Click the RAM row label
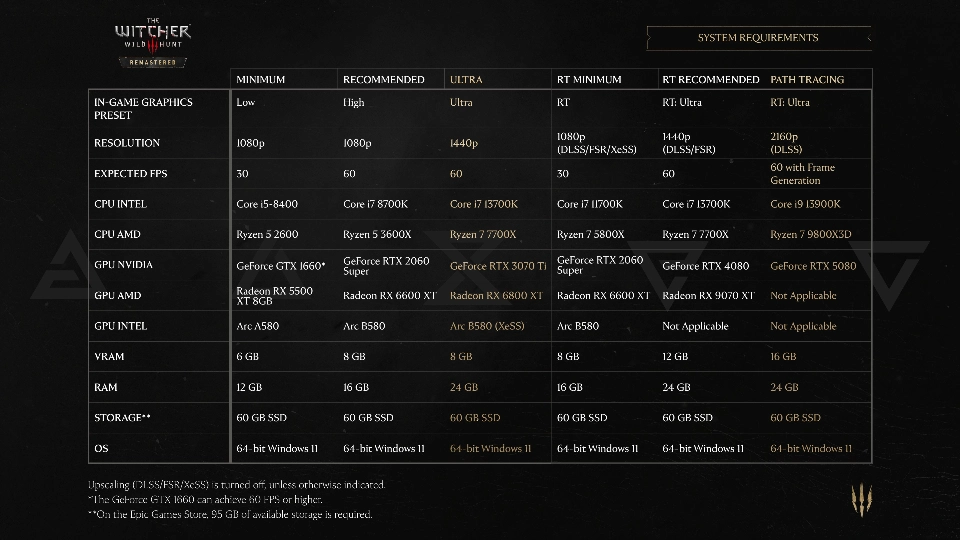 pyautogui.click(x=105, y=387)
